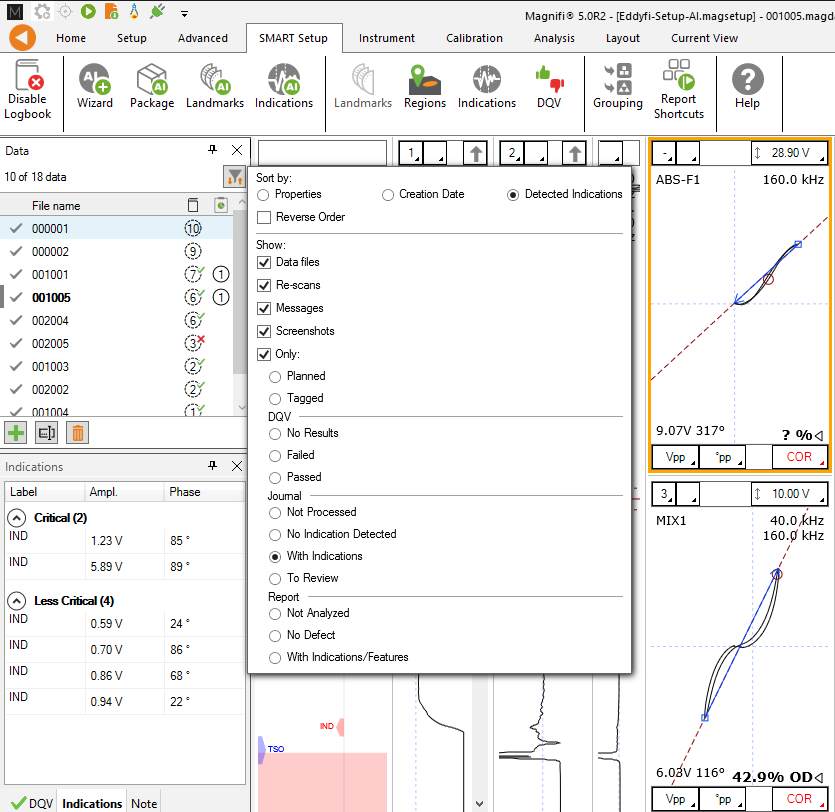
Task: Open the Vpp measurement dropdown under ABS-F1
Action: tap(676, 457)
